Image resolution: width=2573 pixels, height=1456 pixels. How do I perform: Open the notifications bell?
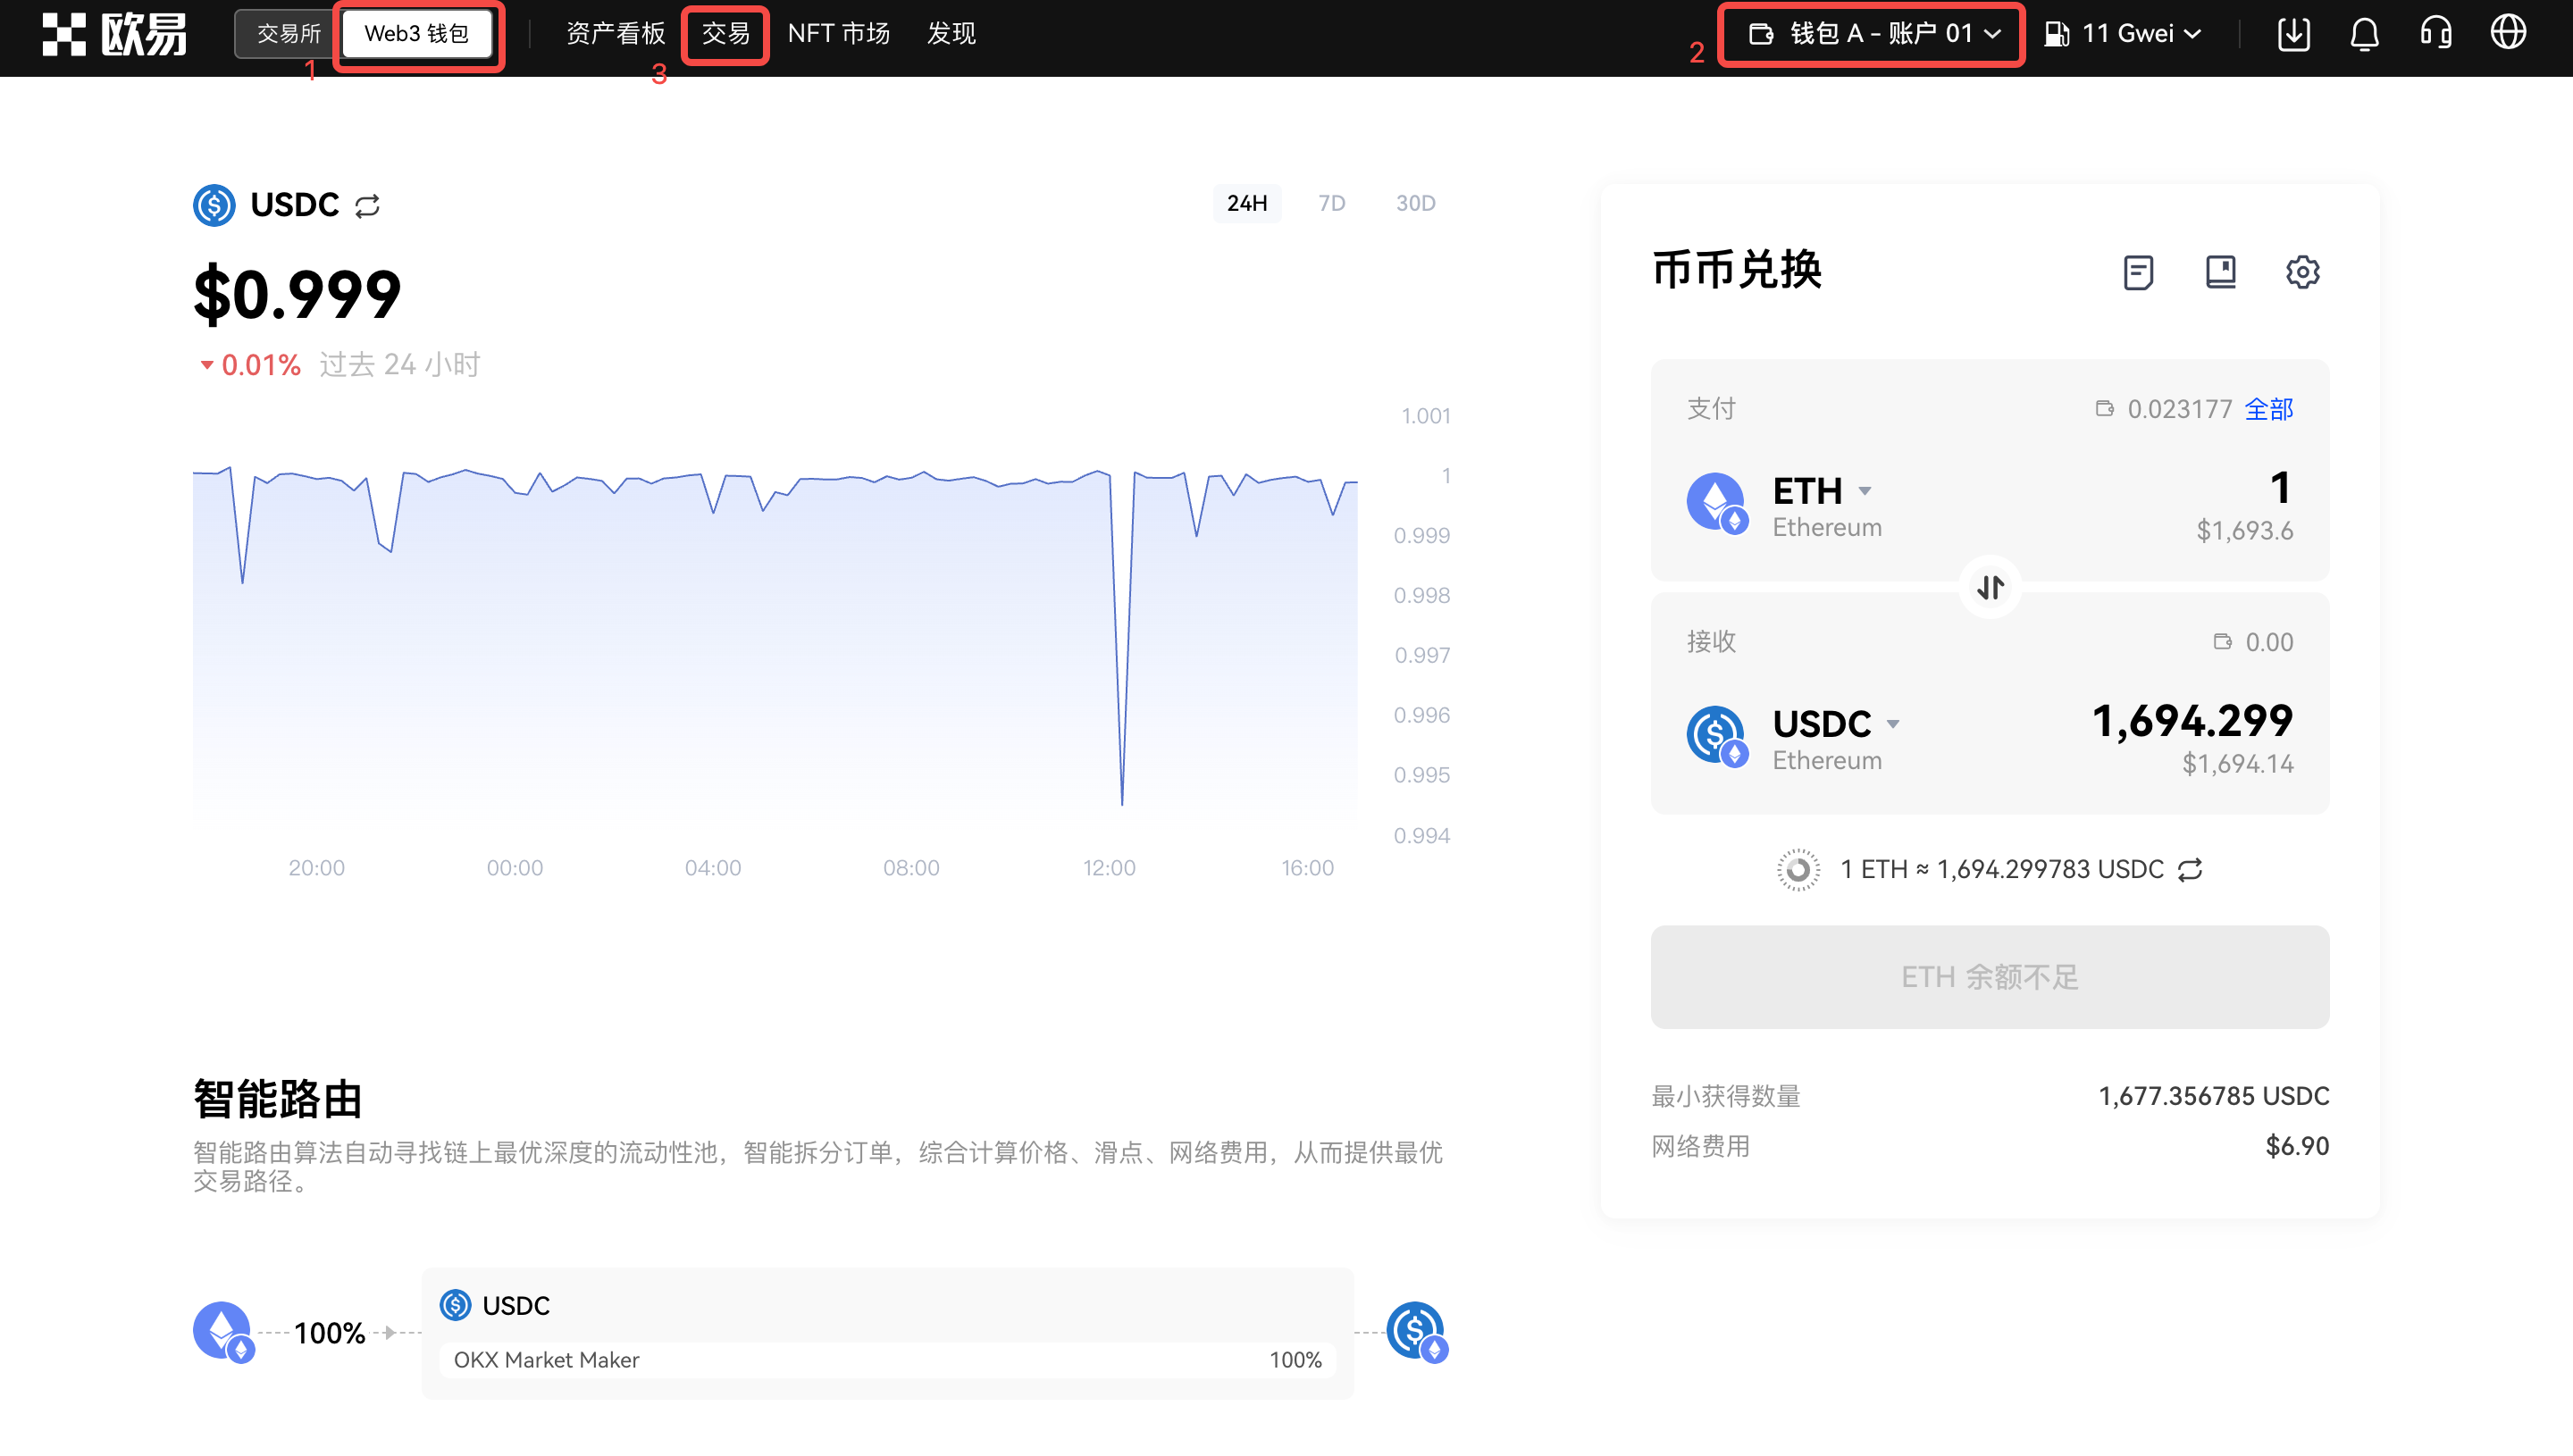coord(2364,34)
